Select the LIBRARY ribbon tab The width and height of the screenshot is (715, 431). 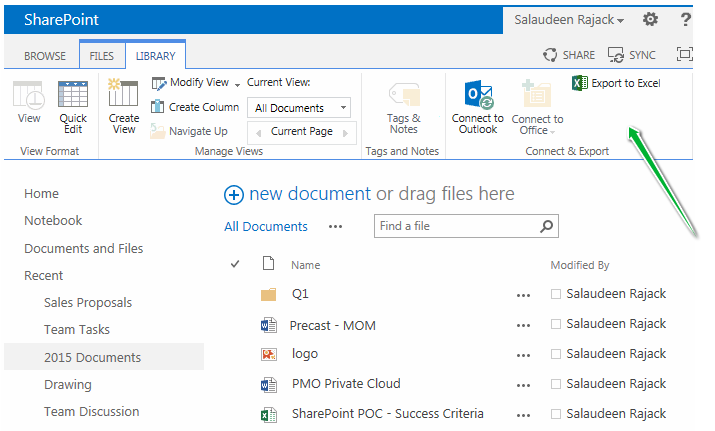click(155, 56)
